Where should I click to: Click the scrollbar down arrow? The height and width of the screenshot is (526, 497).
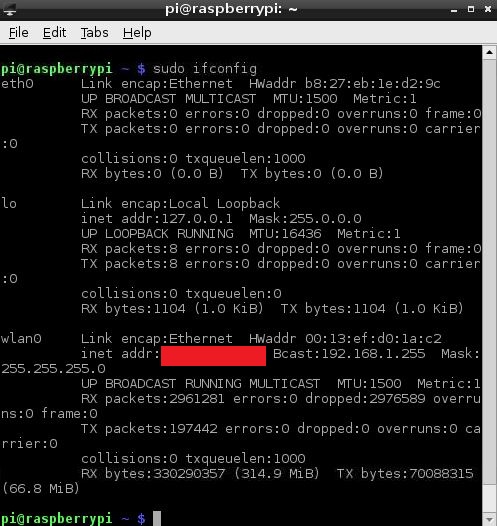click(489, 519)
